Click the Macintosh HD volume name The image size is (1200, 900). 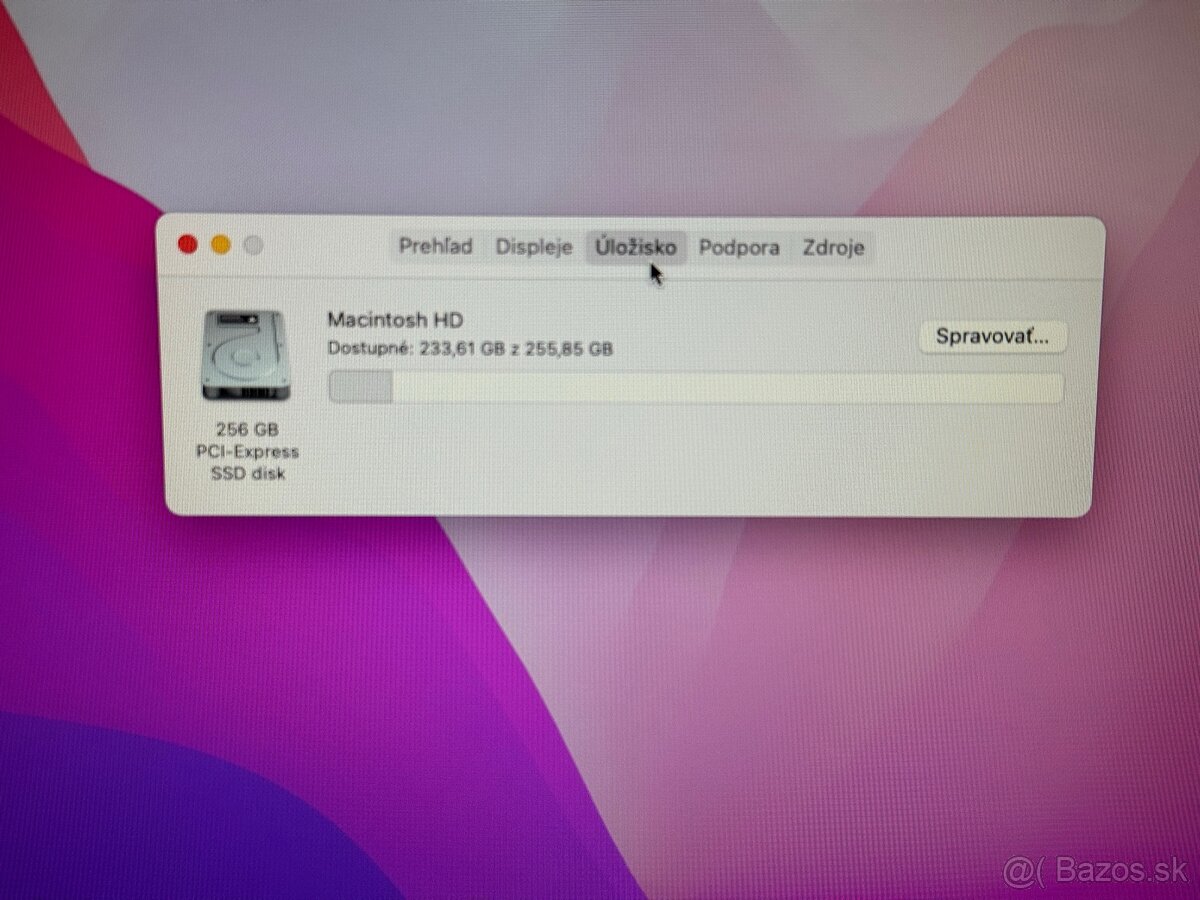pyautogui.click(x=396, y=319)
